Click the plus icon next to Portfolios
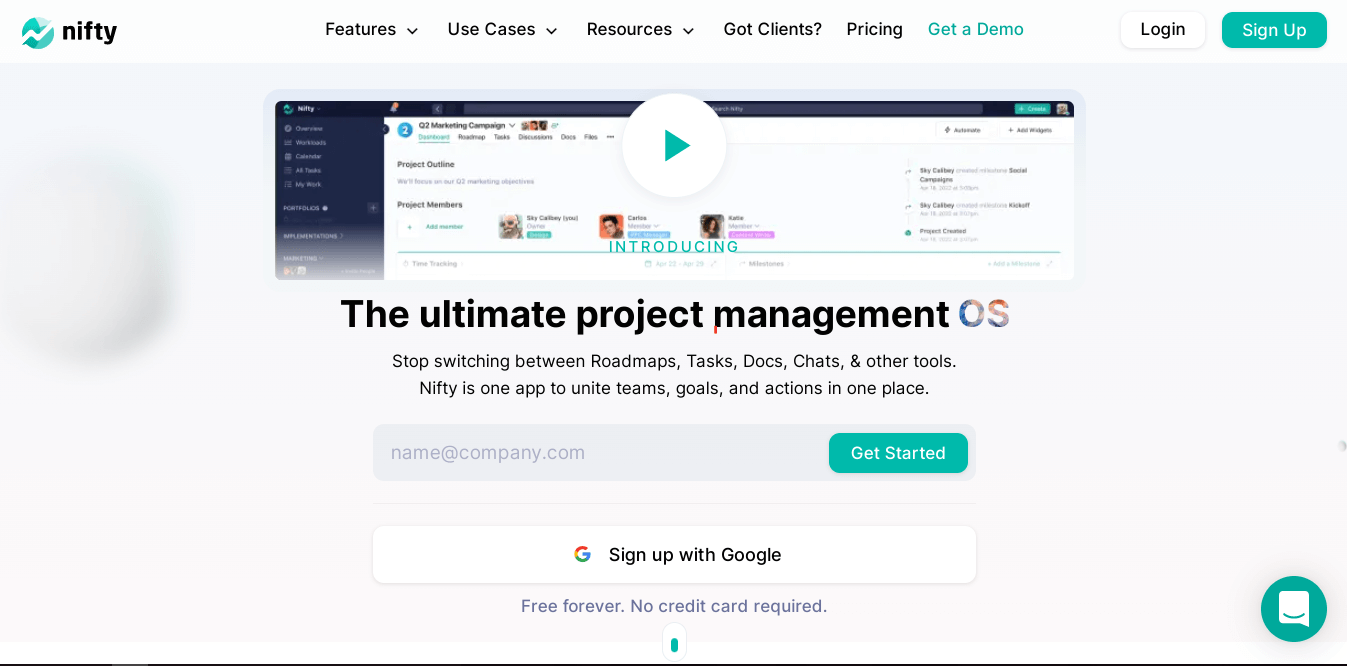1347x666 pixels. (x=373, y=208)
